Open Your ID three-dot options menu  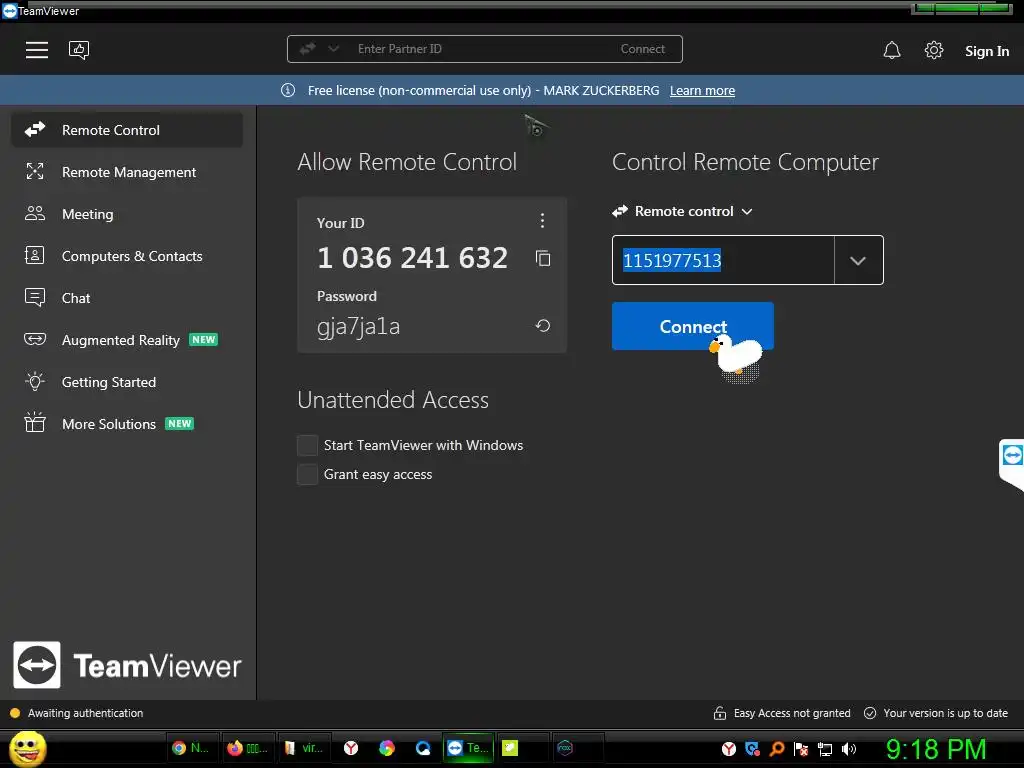click(x=542, y=221)
